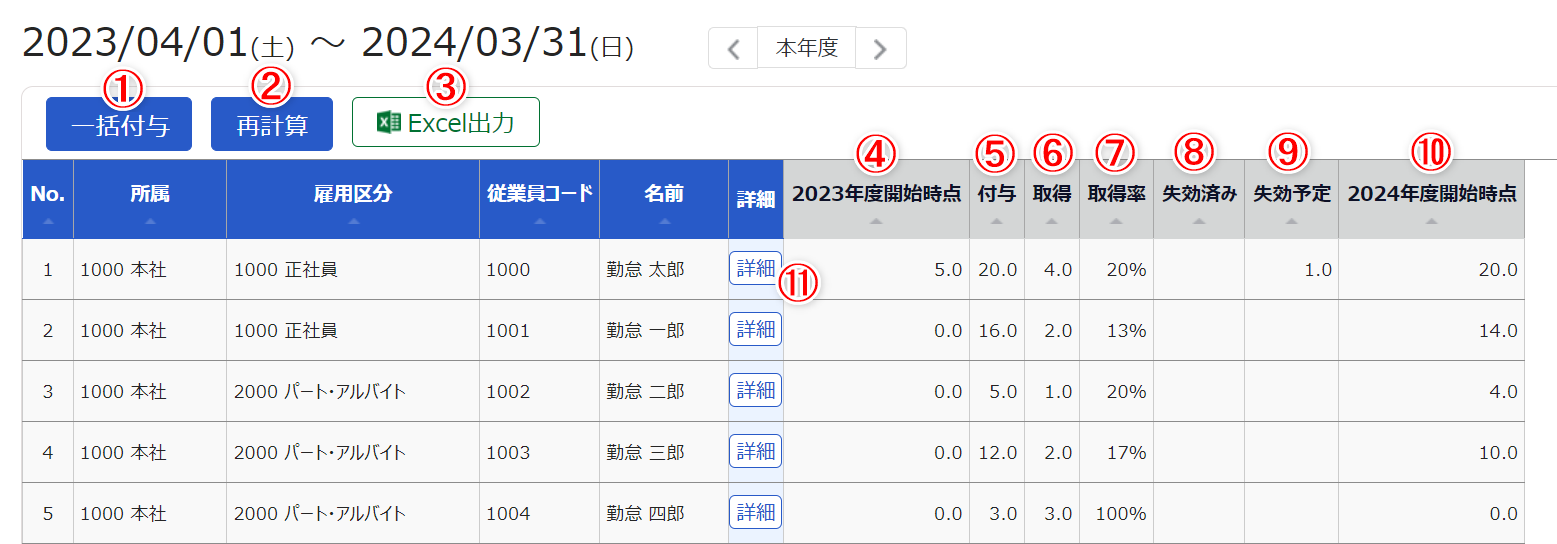The image size is (1557, 544).
Task: Go to previous fiscal year arrow
Action: (x=733, y=48)
